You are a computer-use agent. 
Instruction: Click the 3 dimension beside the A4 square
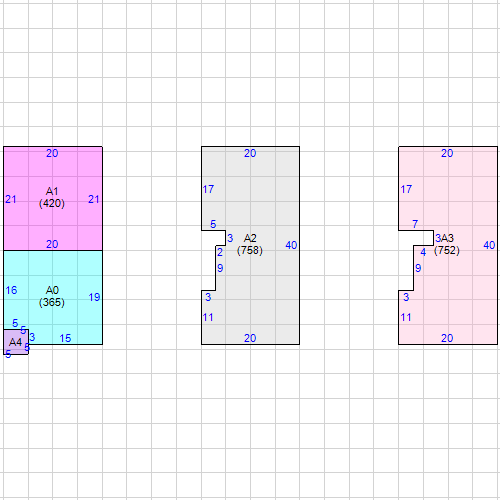[32, 337]
